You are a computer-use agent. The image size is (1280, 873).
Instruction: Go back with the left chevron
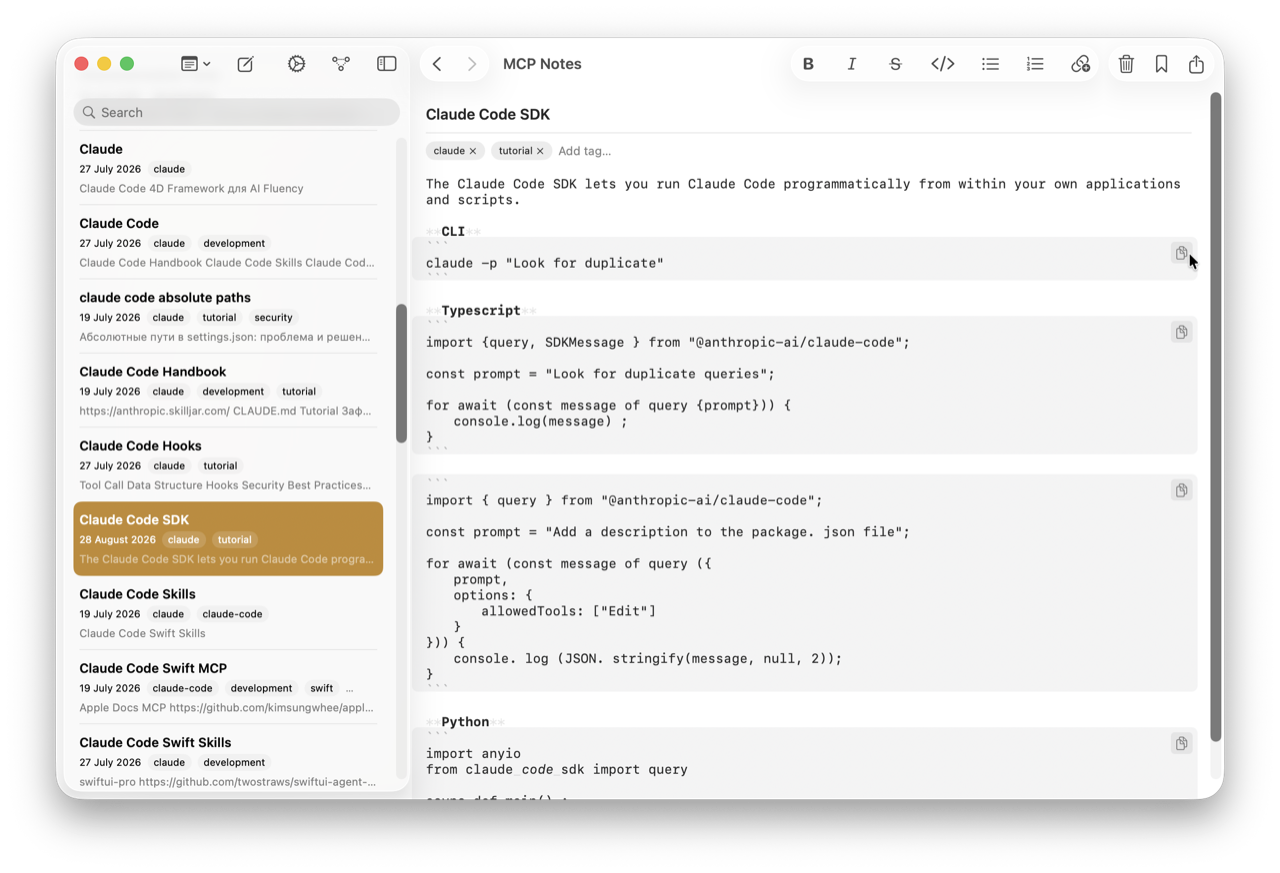click(437, 64)
